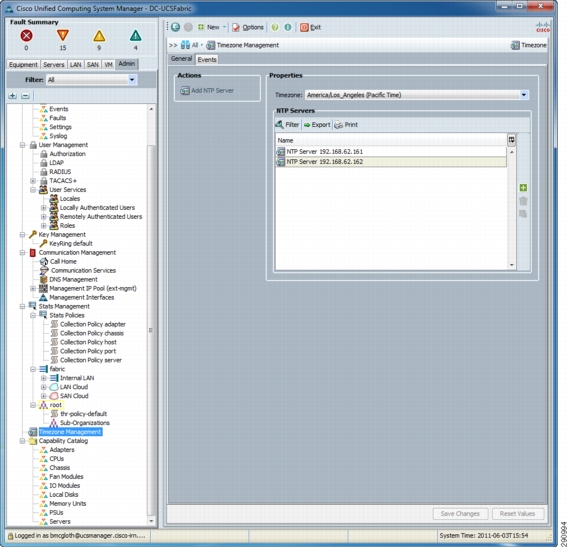Click navigation tree scrollbar down arrow

click(151, 521)
